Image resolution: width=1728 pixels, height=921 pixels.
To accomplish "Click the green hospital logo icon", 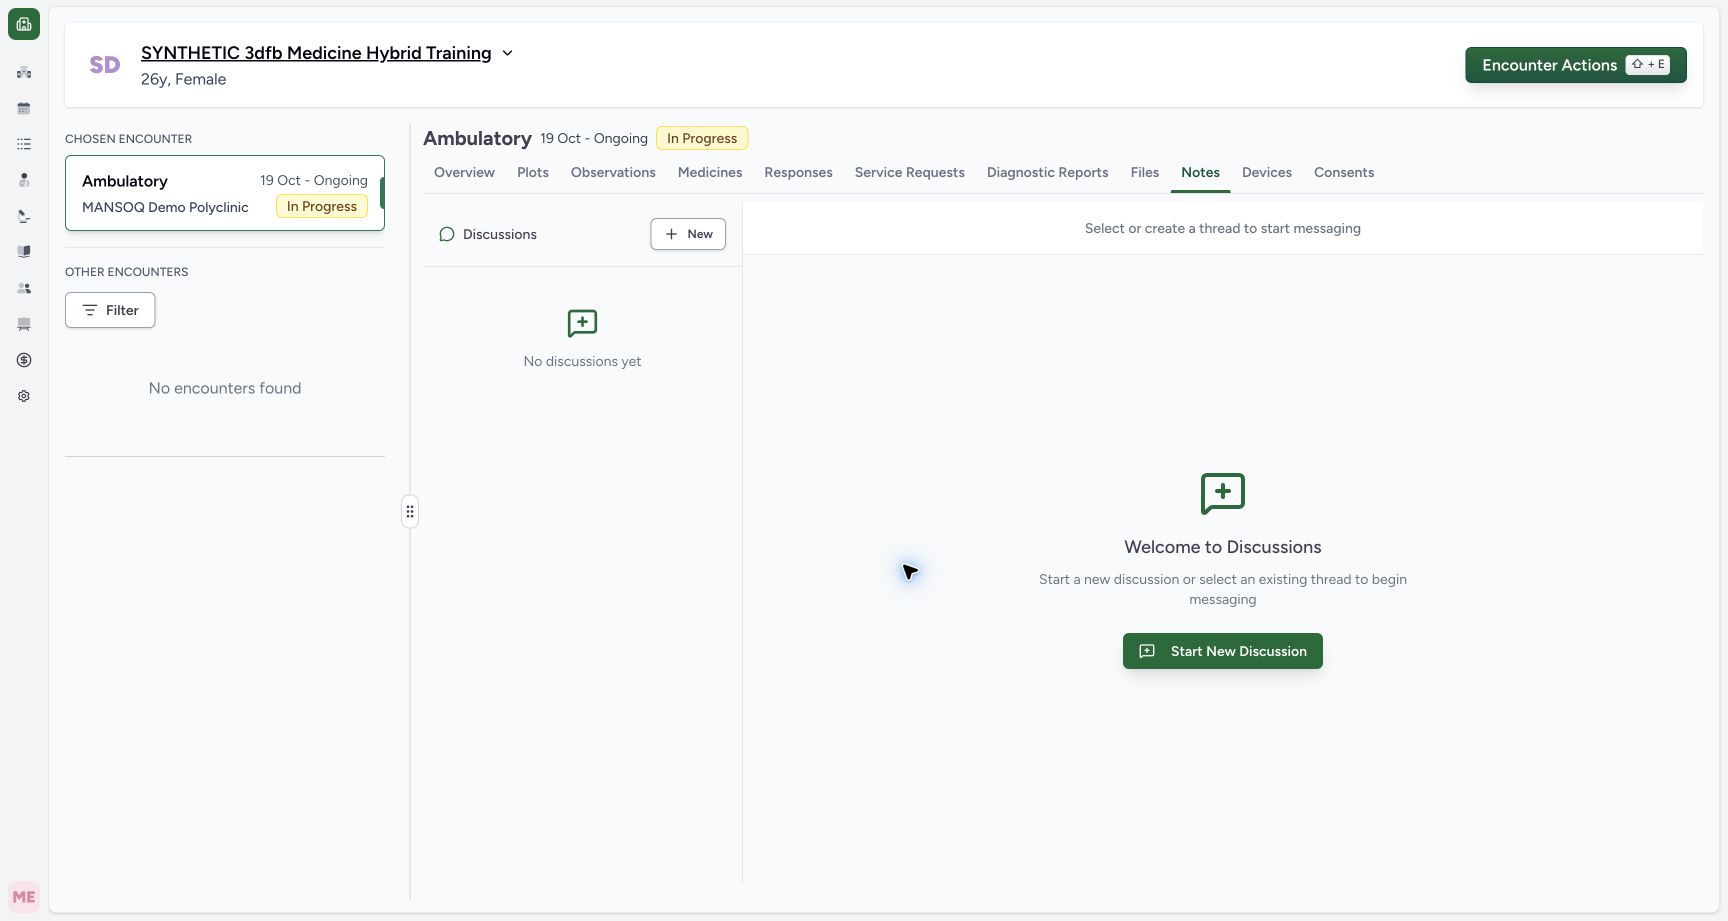I will (x=24, y=24).
